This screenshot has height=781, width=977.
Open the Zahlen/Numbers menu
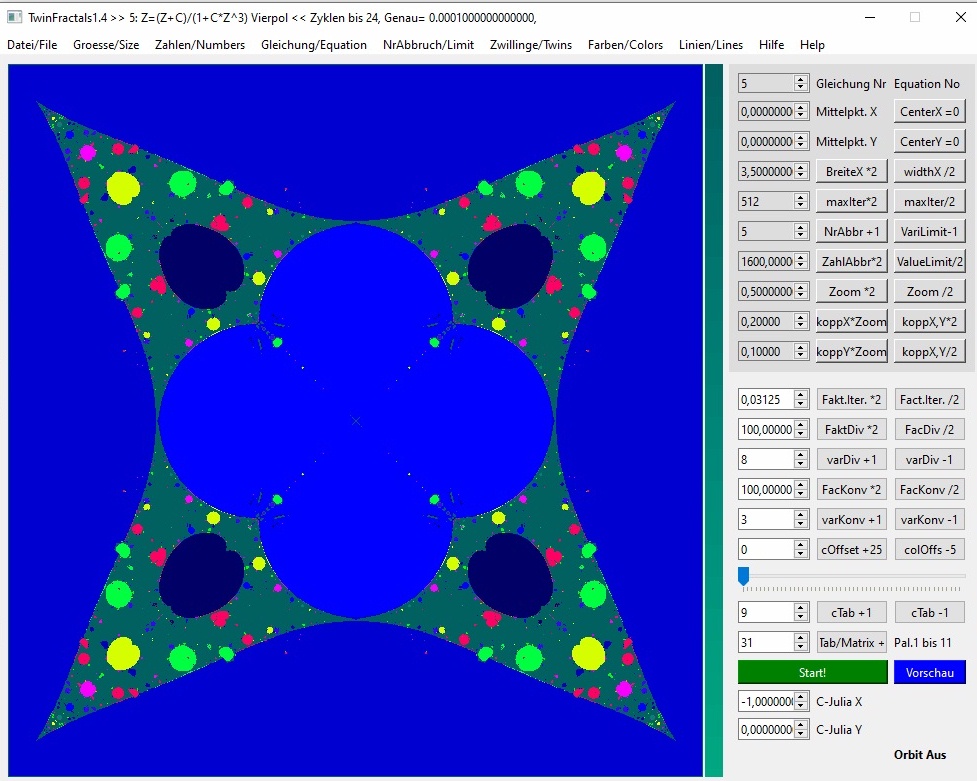coord(200,45)
